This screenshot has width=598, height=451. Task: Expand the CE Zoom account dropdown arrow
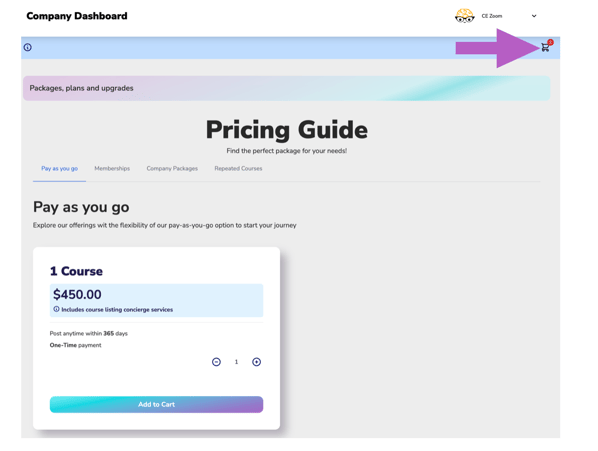[x=534, y=16]
